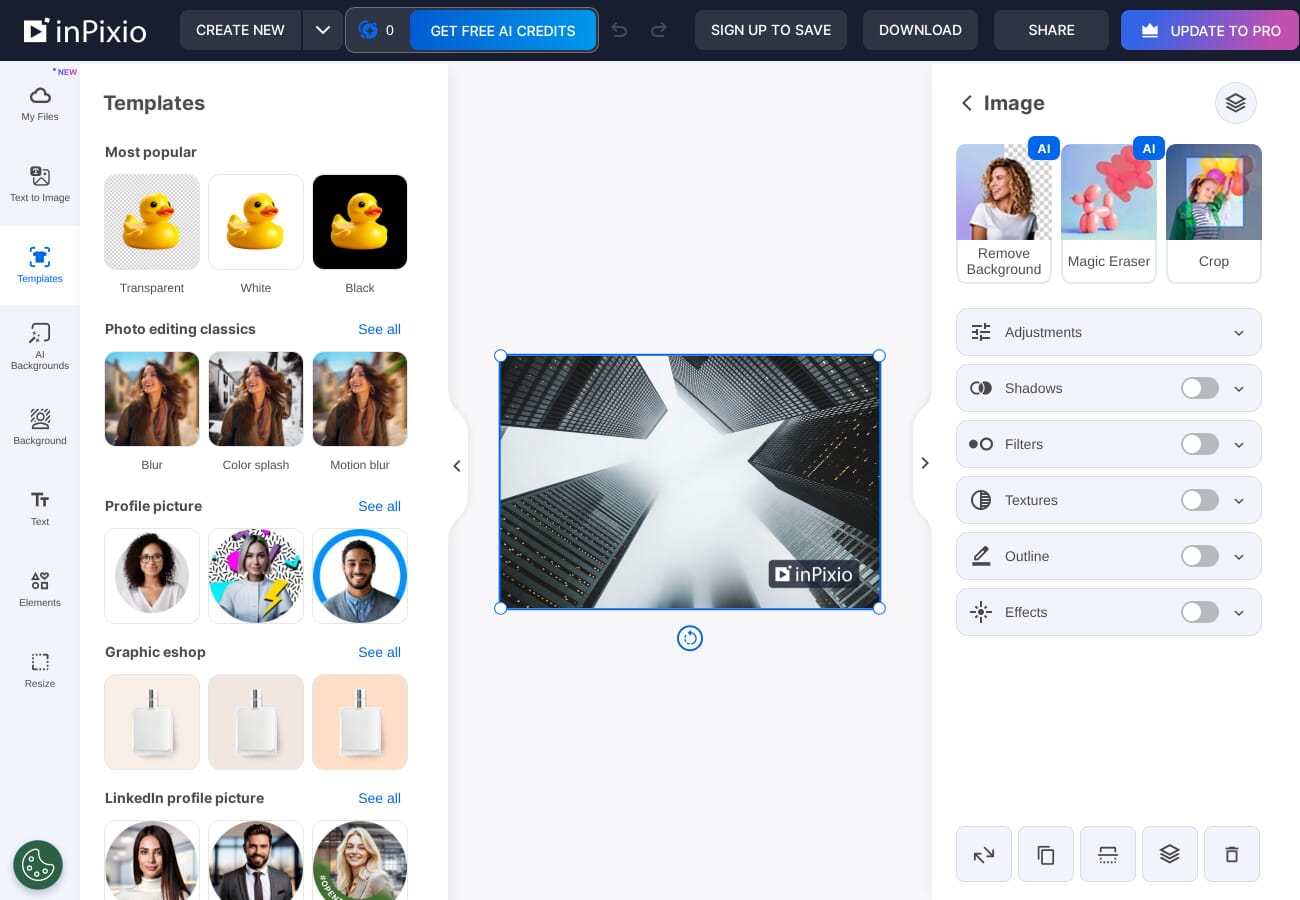
Task: Turn on the Filters toggle
Action: coord(1199,444)
